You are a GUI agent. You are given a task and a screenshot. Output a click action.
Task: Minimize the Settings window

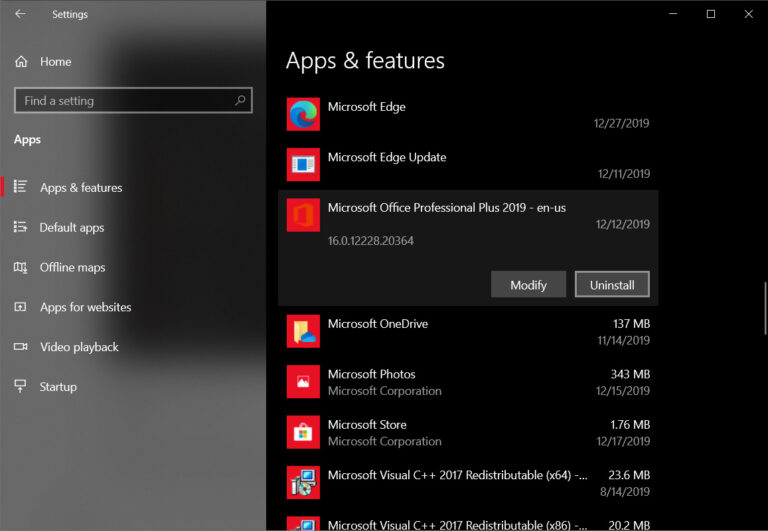[x=673, y=14]
